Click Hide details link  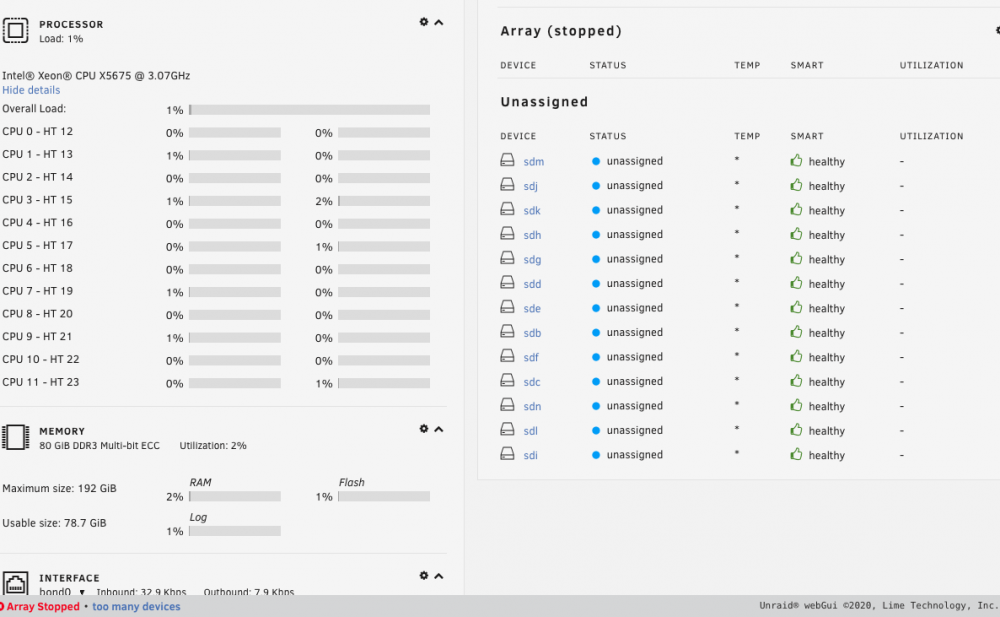(x=31, y=90)
